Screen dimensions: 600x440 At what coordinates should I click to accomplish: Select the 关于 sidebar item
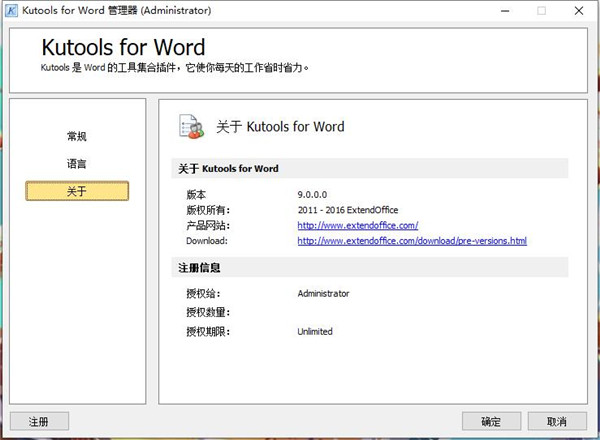(x=77, y=191)
